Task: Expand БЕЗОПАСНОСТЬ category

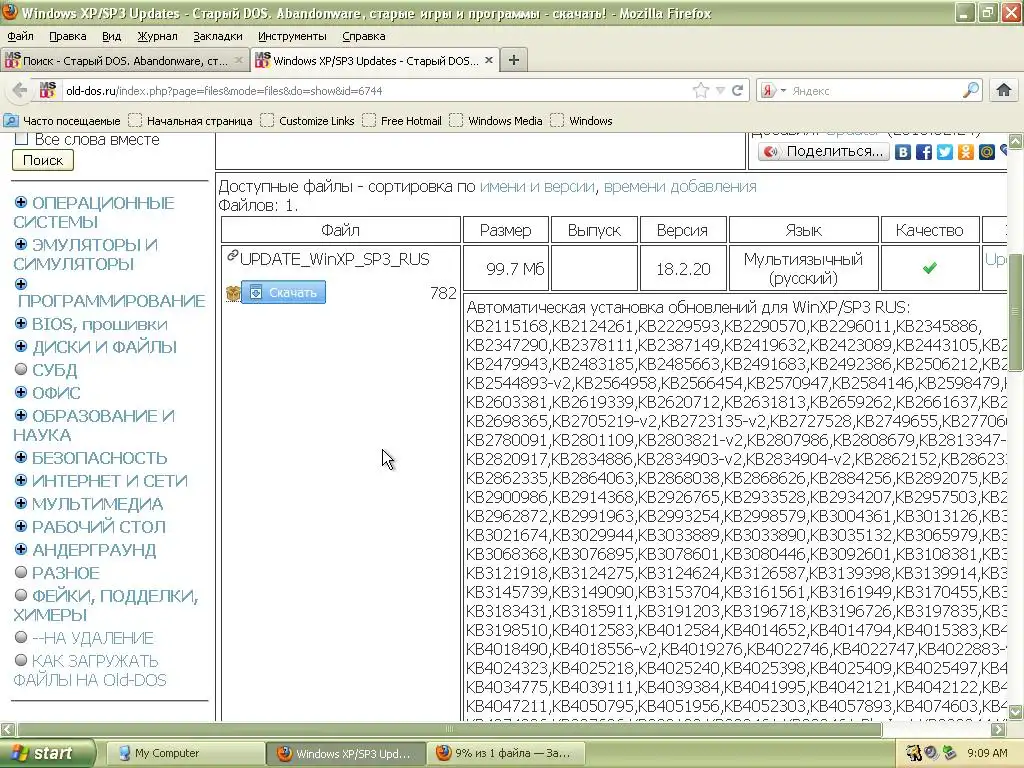Action: pyautogui.click(x=21, y=456)
